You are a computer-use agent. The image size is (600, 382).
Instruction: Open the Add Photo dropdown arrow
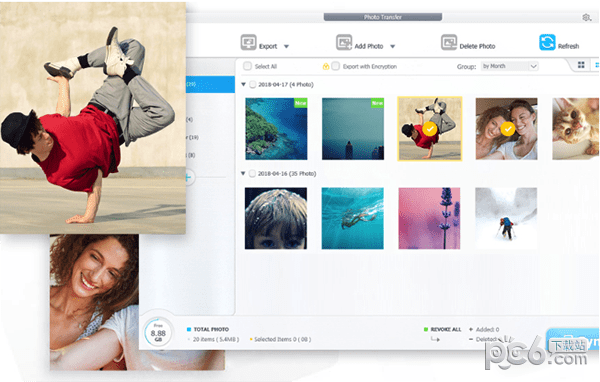click(393, 46)
